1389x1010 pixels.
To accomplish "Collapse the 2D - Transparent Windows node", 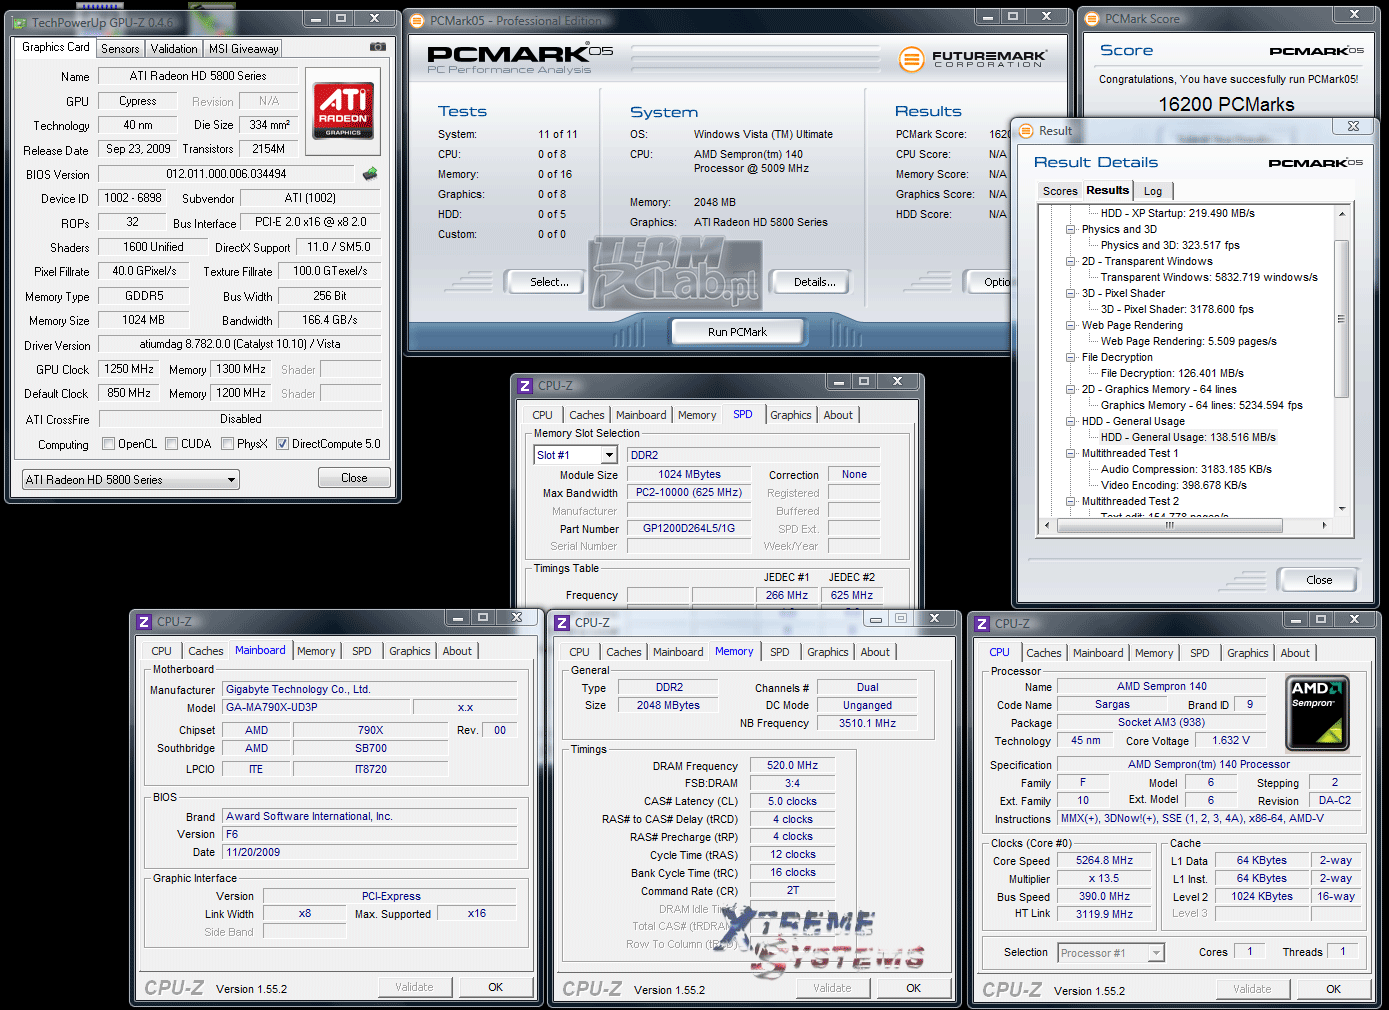I will tap(1071, 261).
